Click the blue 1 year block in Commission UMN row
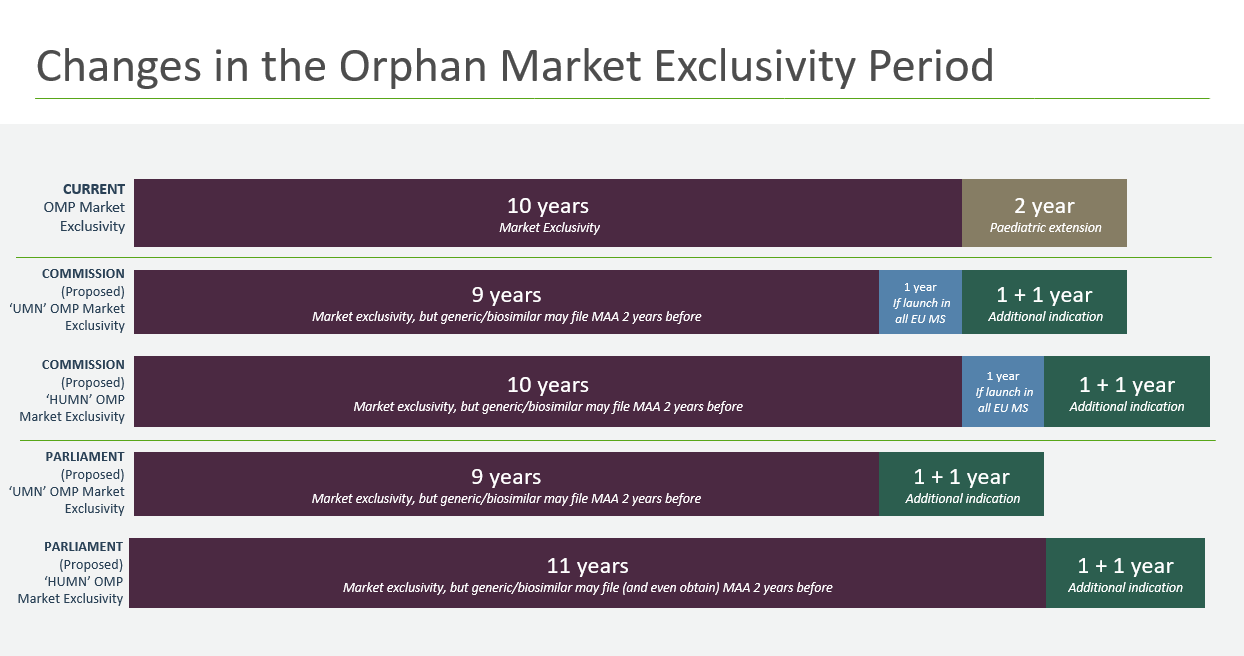This screenshot has height=656, width=1244. click(920, 302)
